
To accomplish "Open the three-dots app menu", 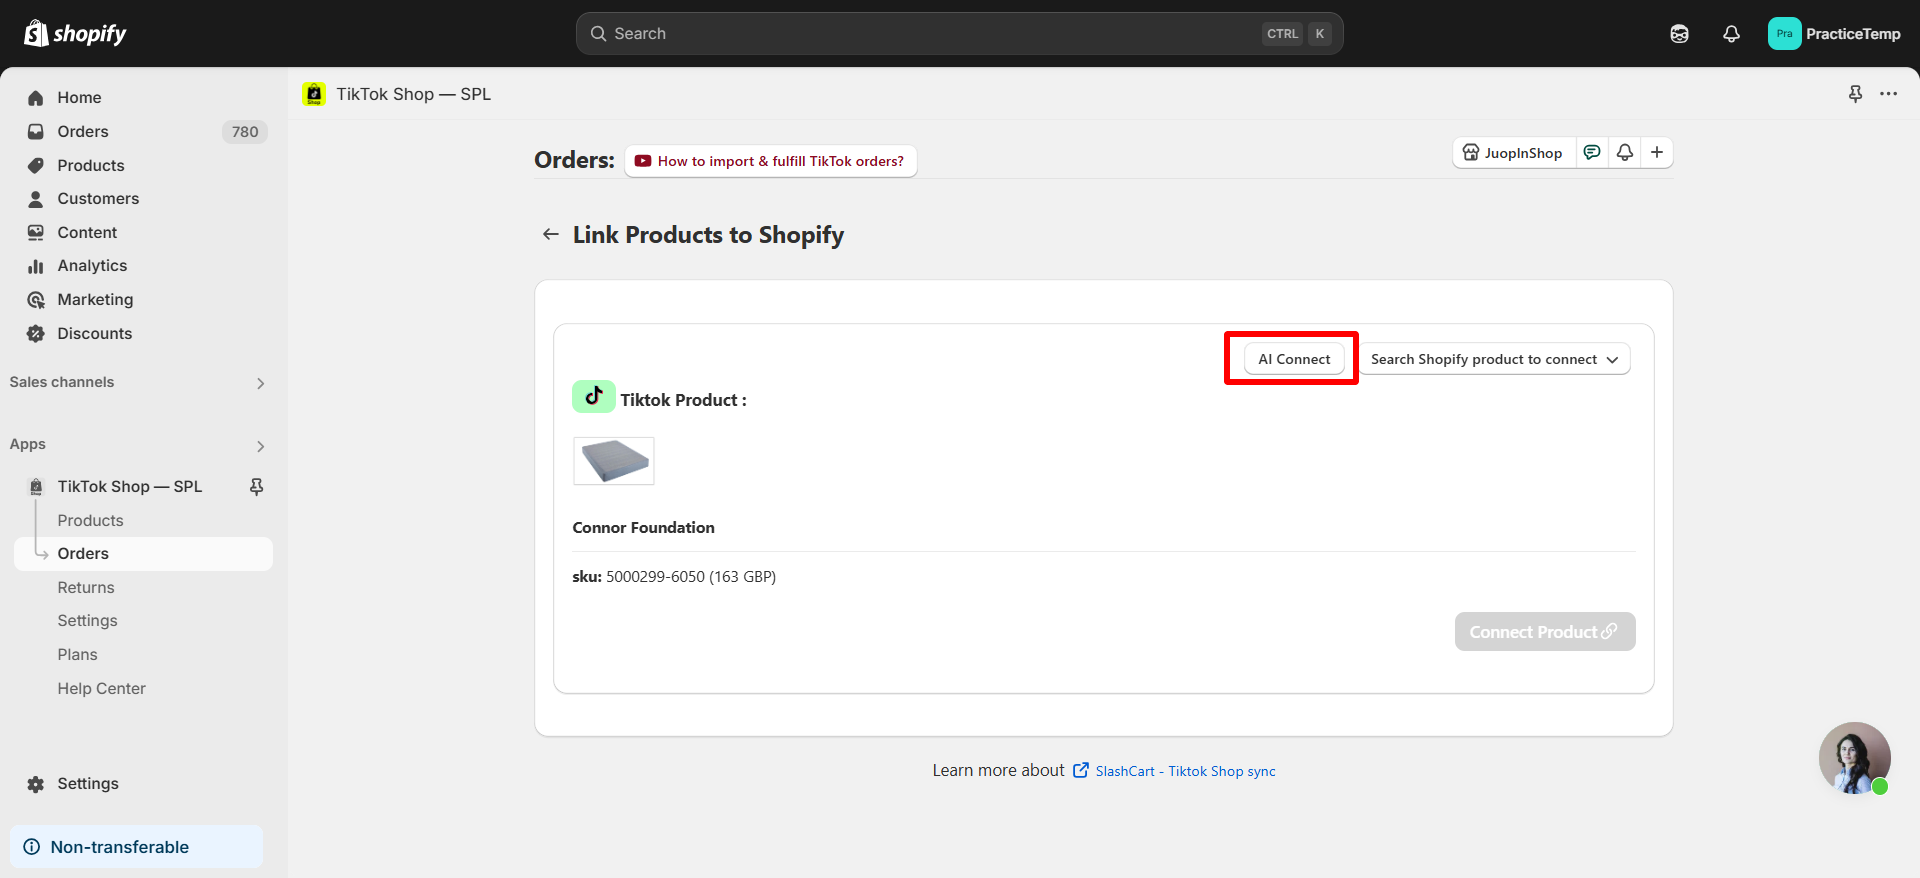I will [1888, 94].
